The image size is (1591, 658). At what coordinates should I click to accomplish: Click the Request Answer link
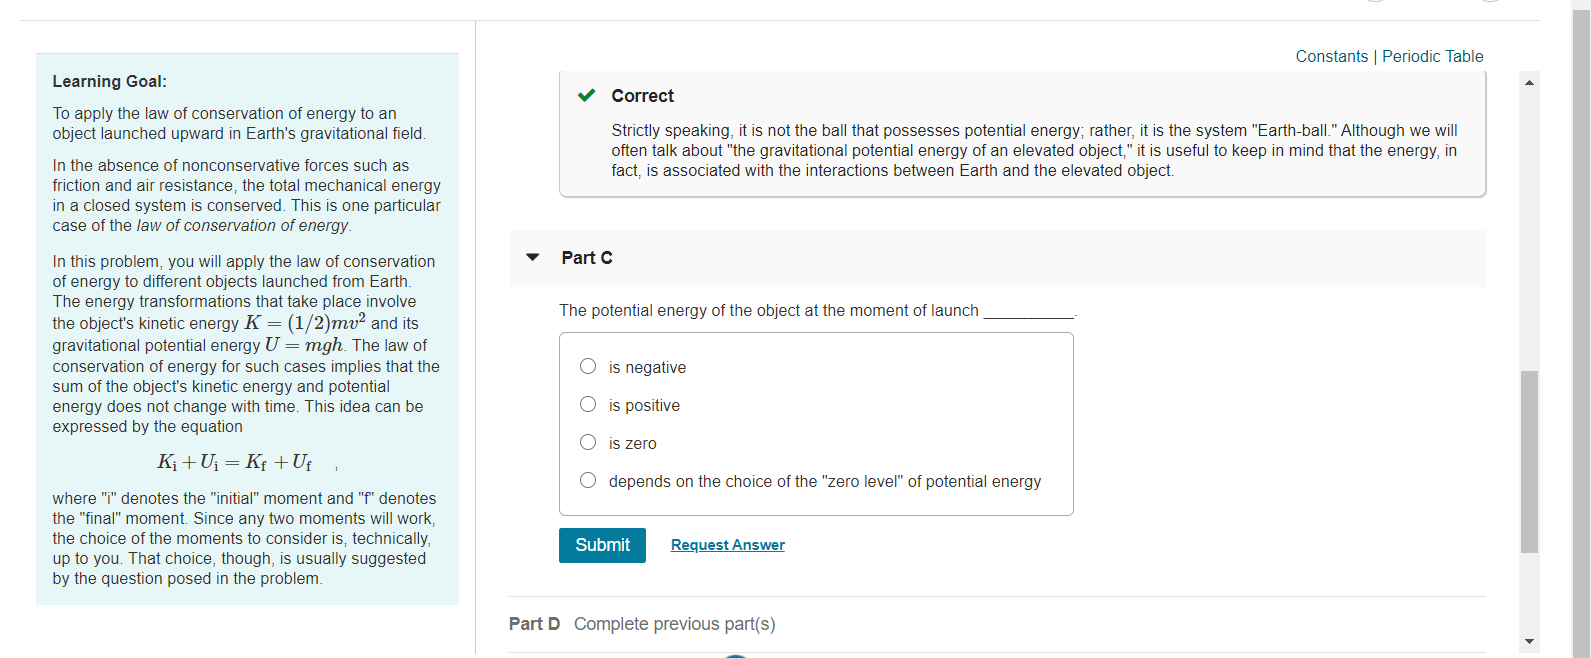tap(727, 544)
